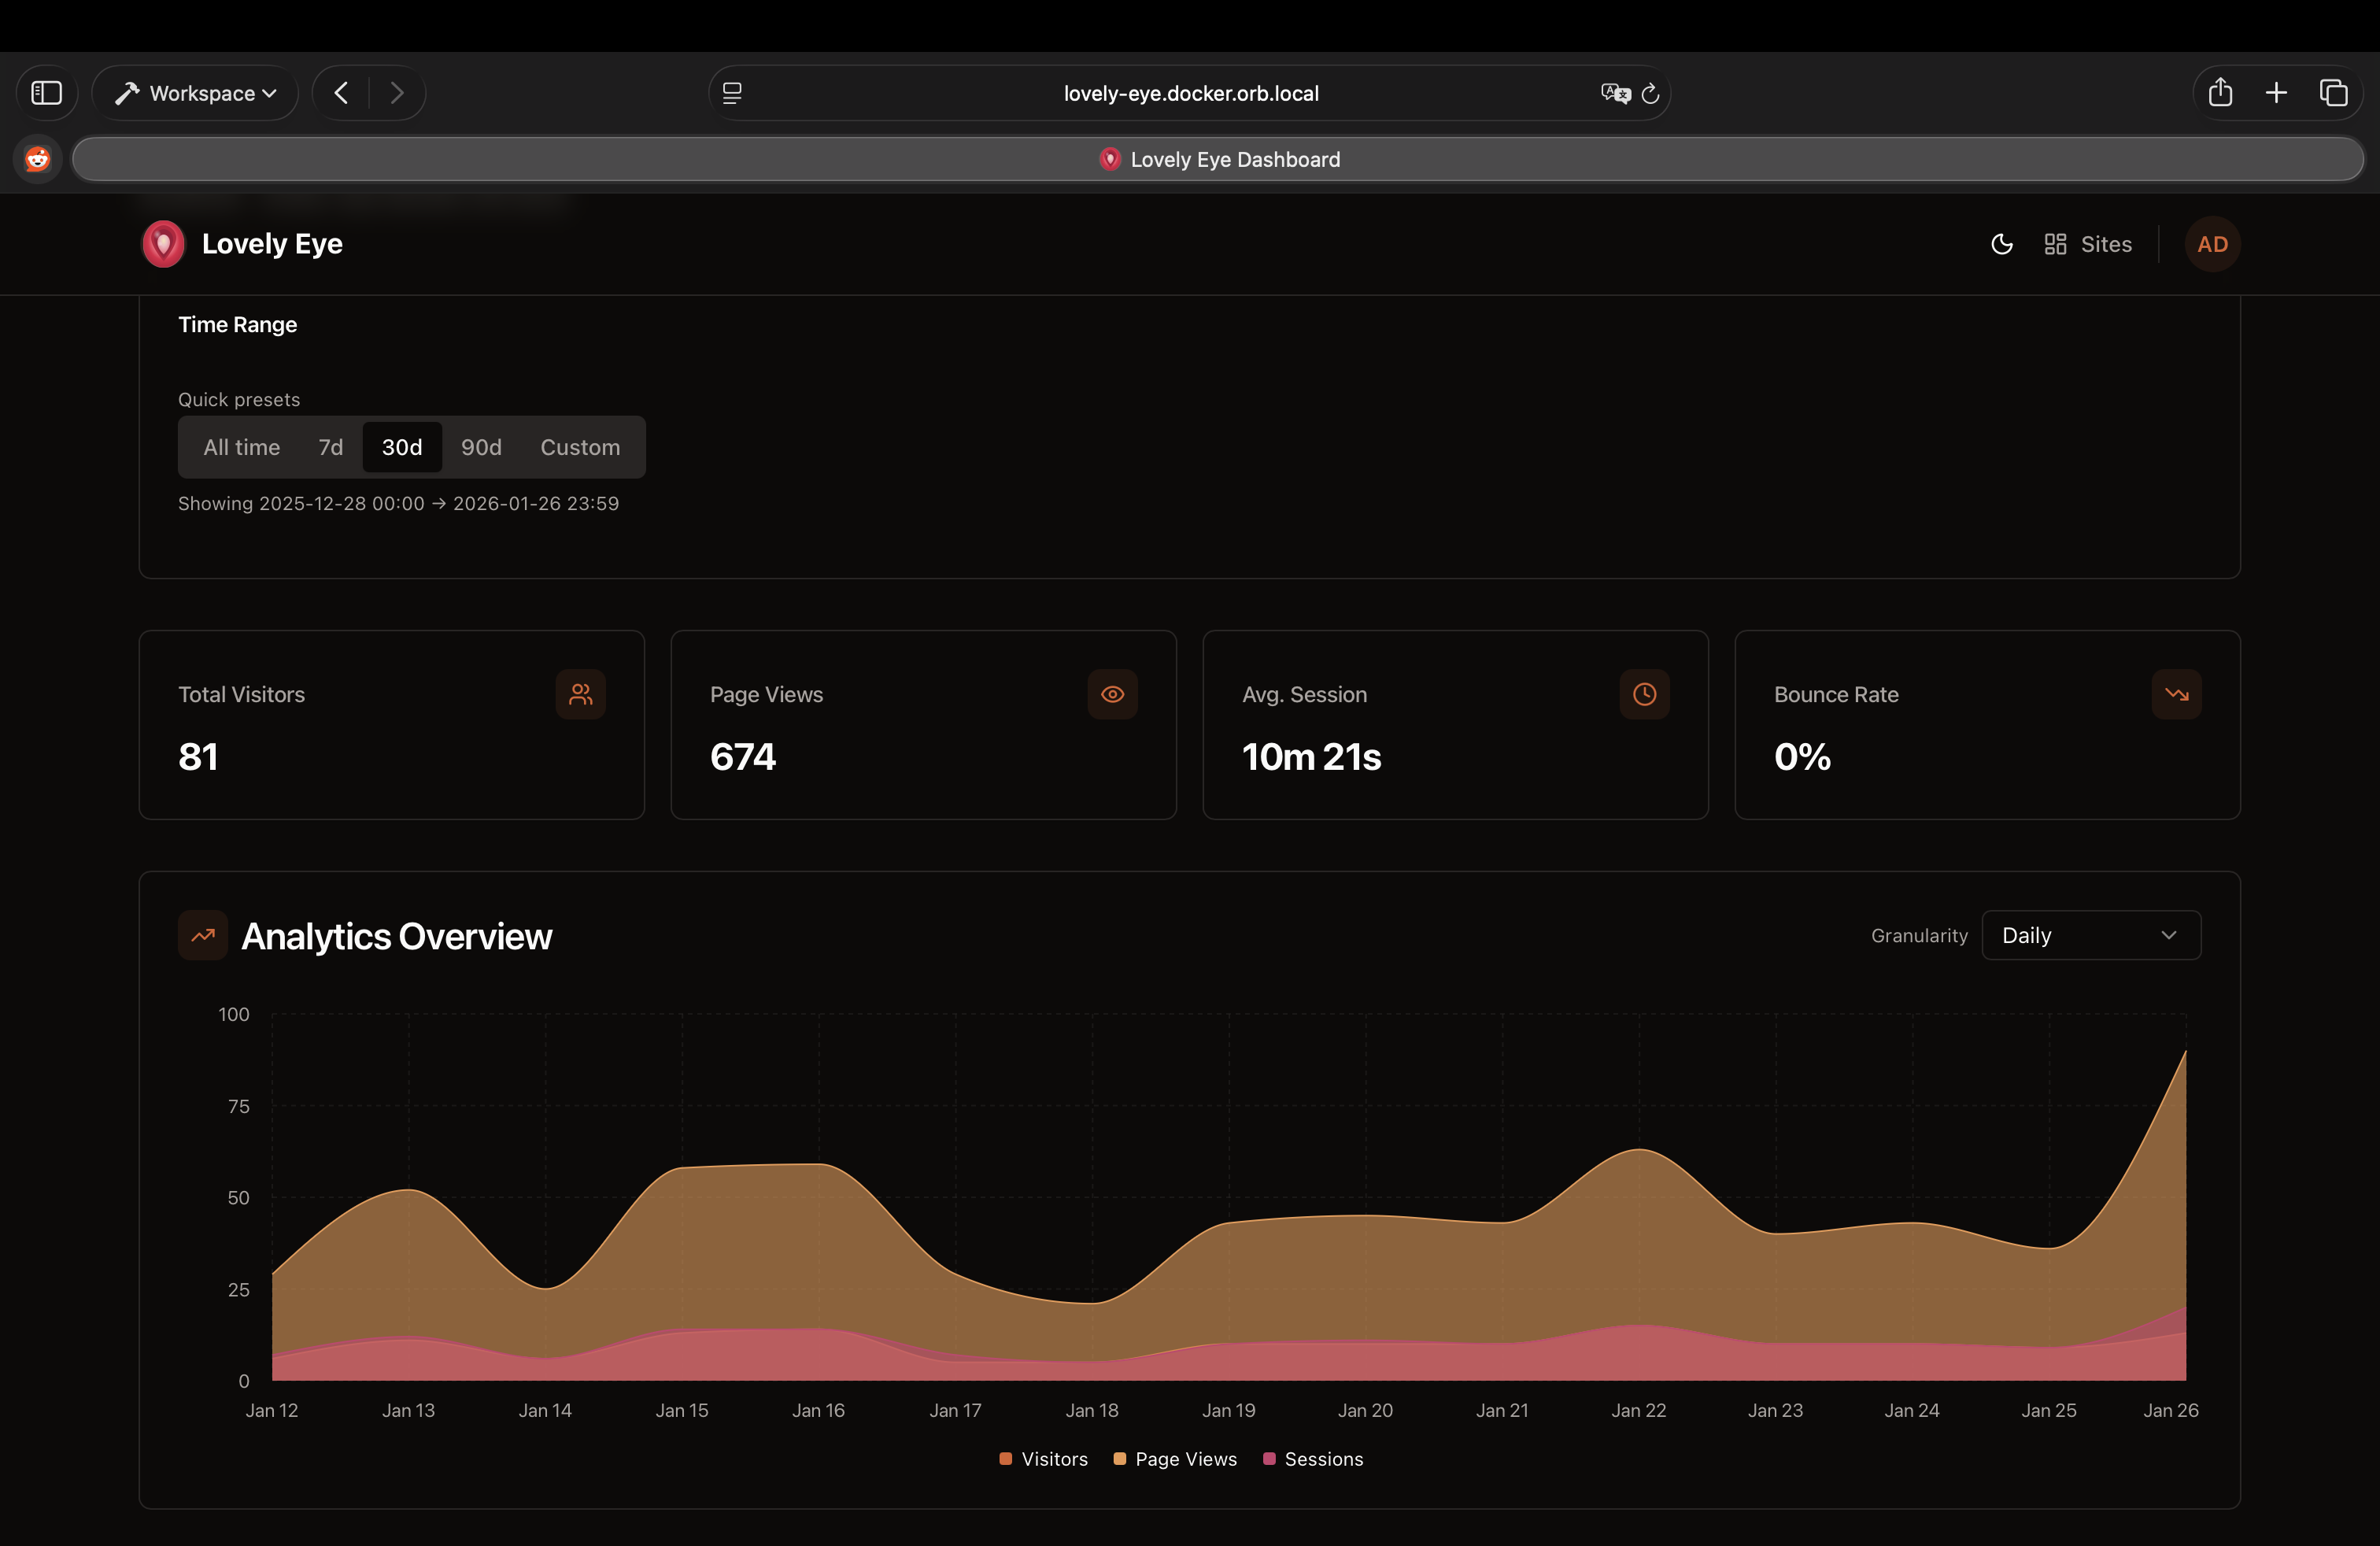Click the Analytics Overview trend icon
Viewport: 2380px width, 1546px height.
point(203,935)
